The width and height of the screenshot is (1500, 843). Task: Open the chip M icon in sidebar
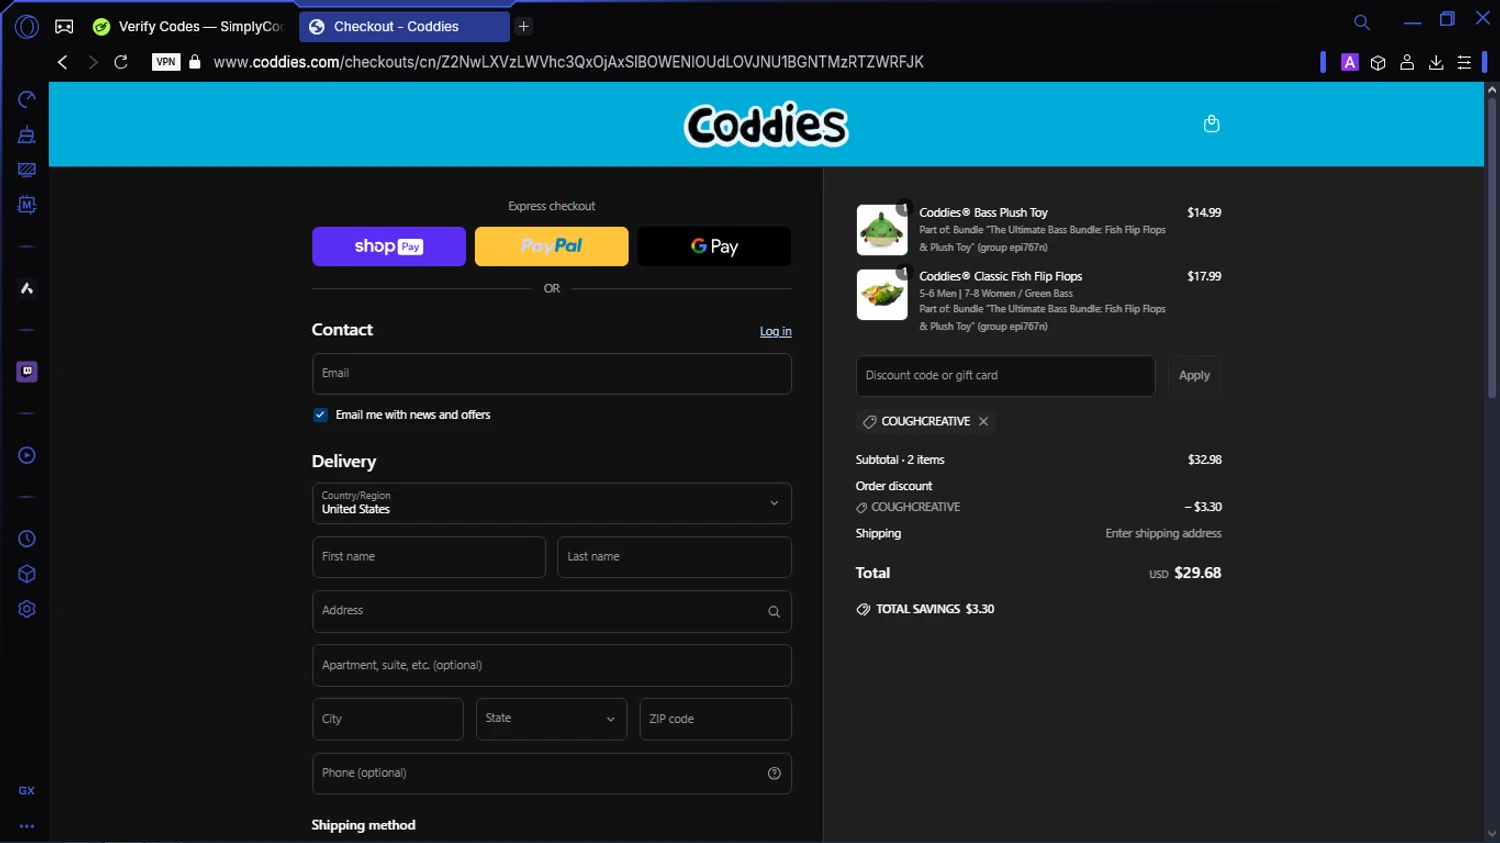click(x=27, y=205)
